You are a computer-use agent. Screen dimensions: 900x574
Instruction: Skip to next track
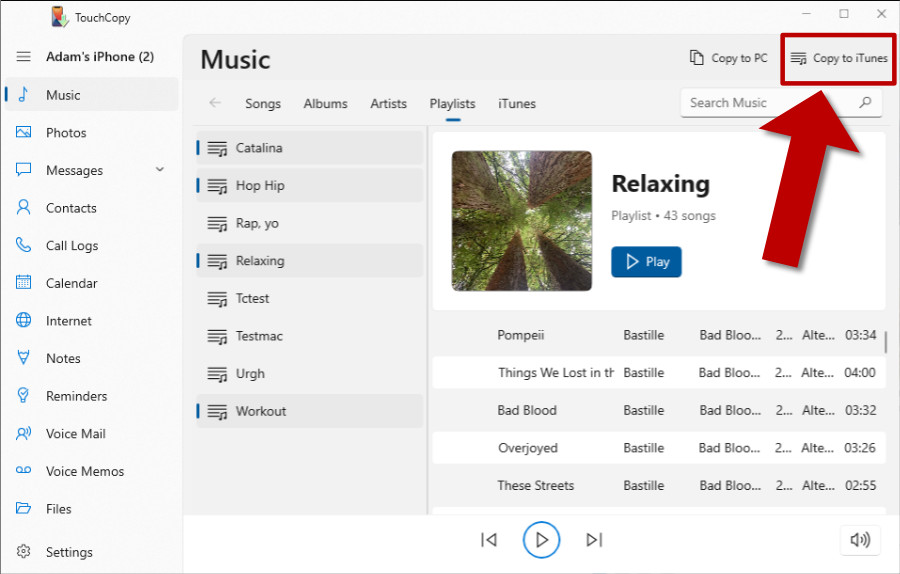(x=594, y=540)
